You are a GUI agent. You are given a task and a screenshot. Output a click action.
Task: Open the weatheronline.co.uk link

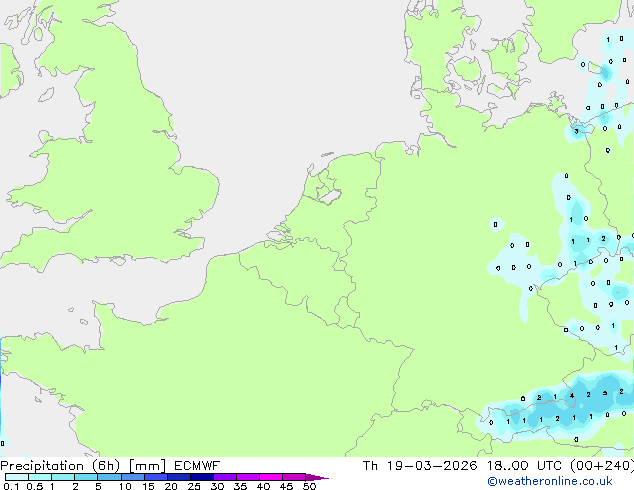pos(550,481)
